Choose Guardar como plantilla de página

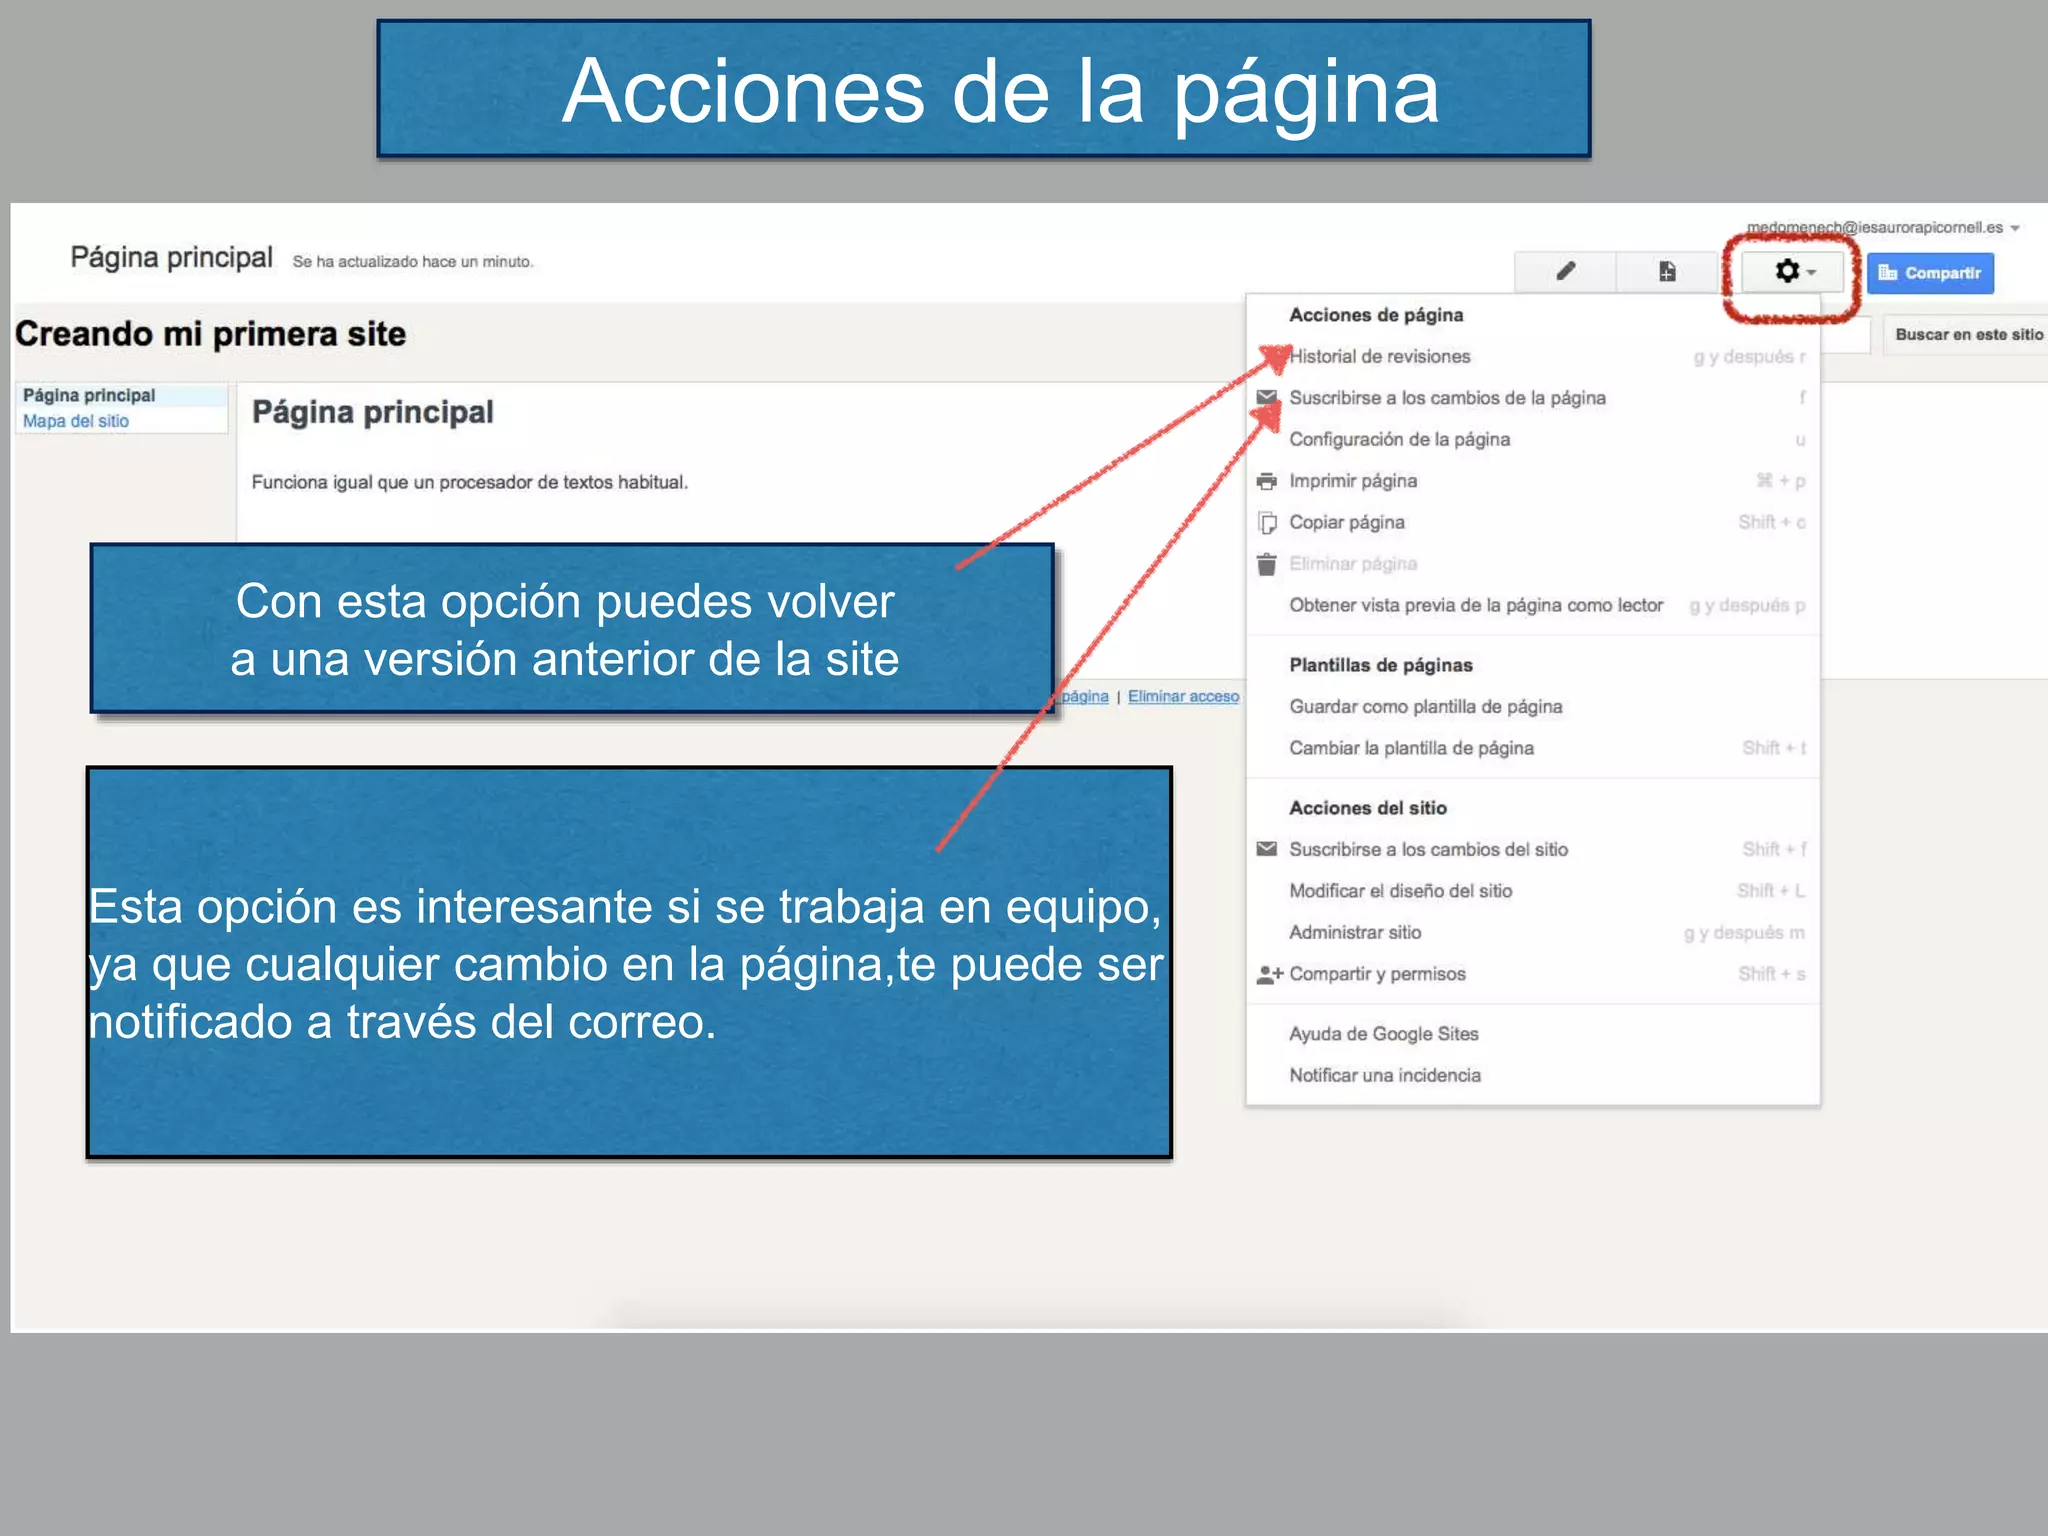click(x=1532, y=707)
